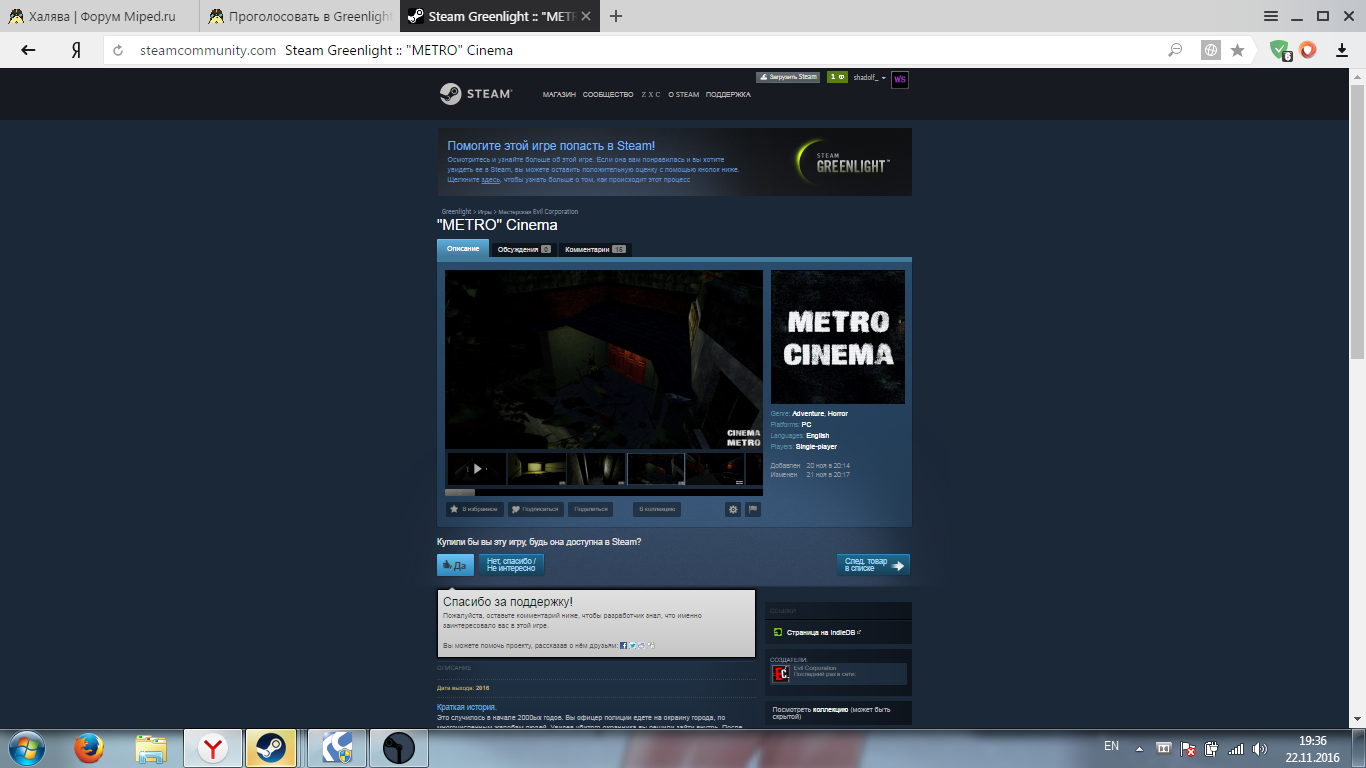Image resolution: width=1366 pixels, height=768 pixels.
Task: Open the 'МАГАЗИН' menu
Action: point(559,95)
